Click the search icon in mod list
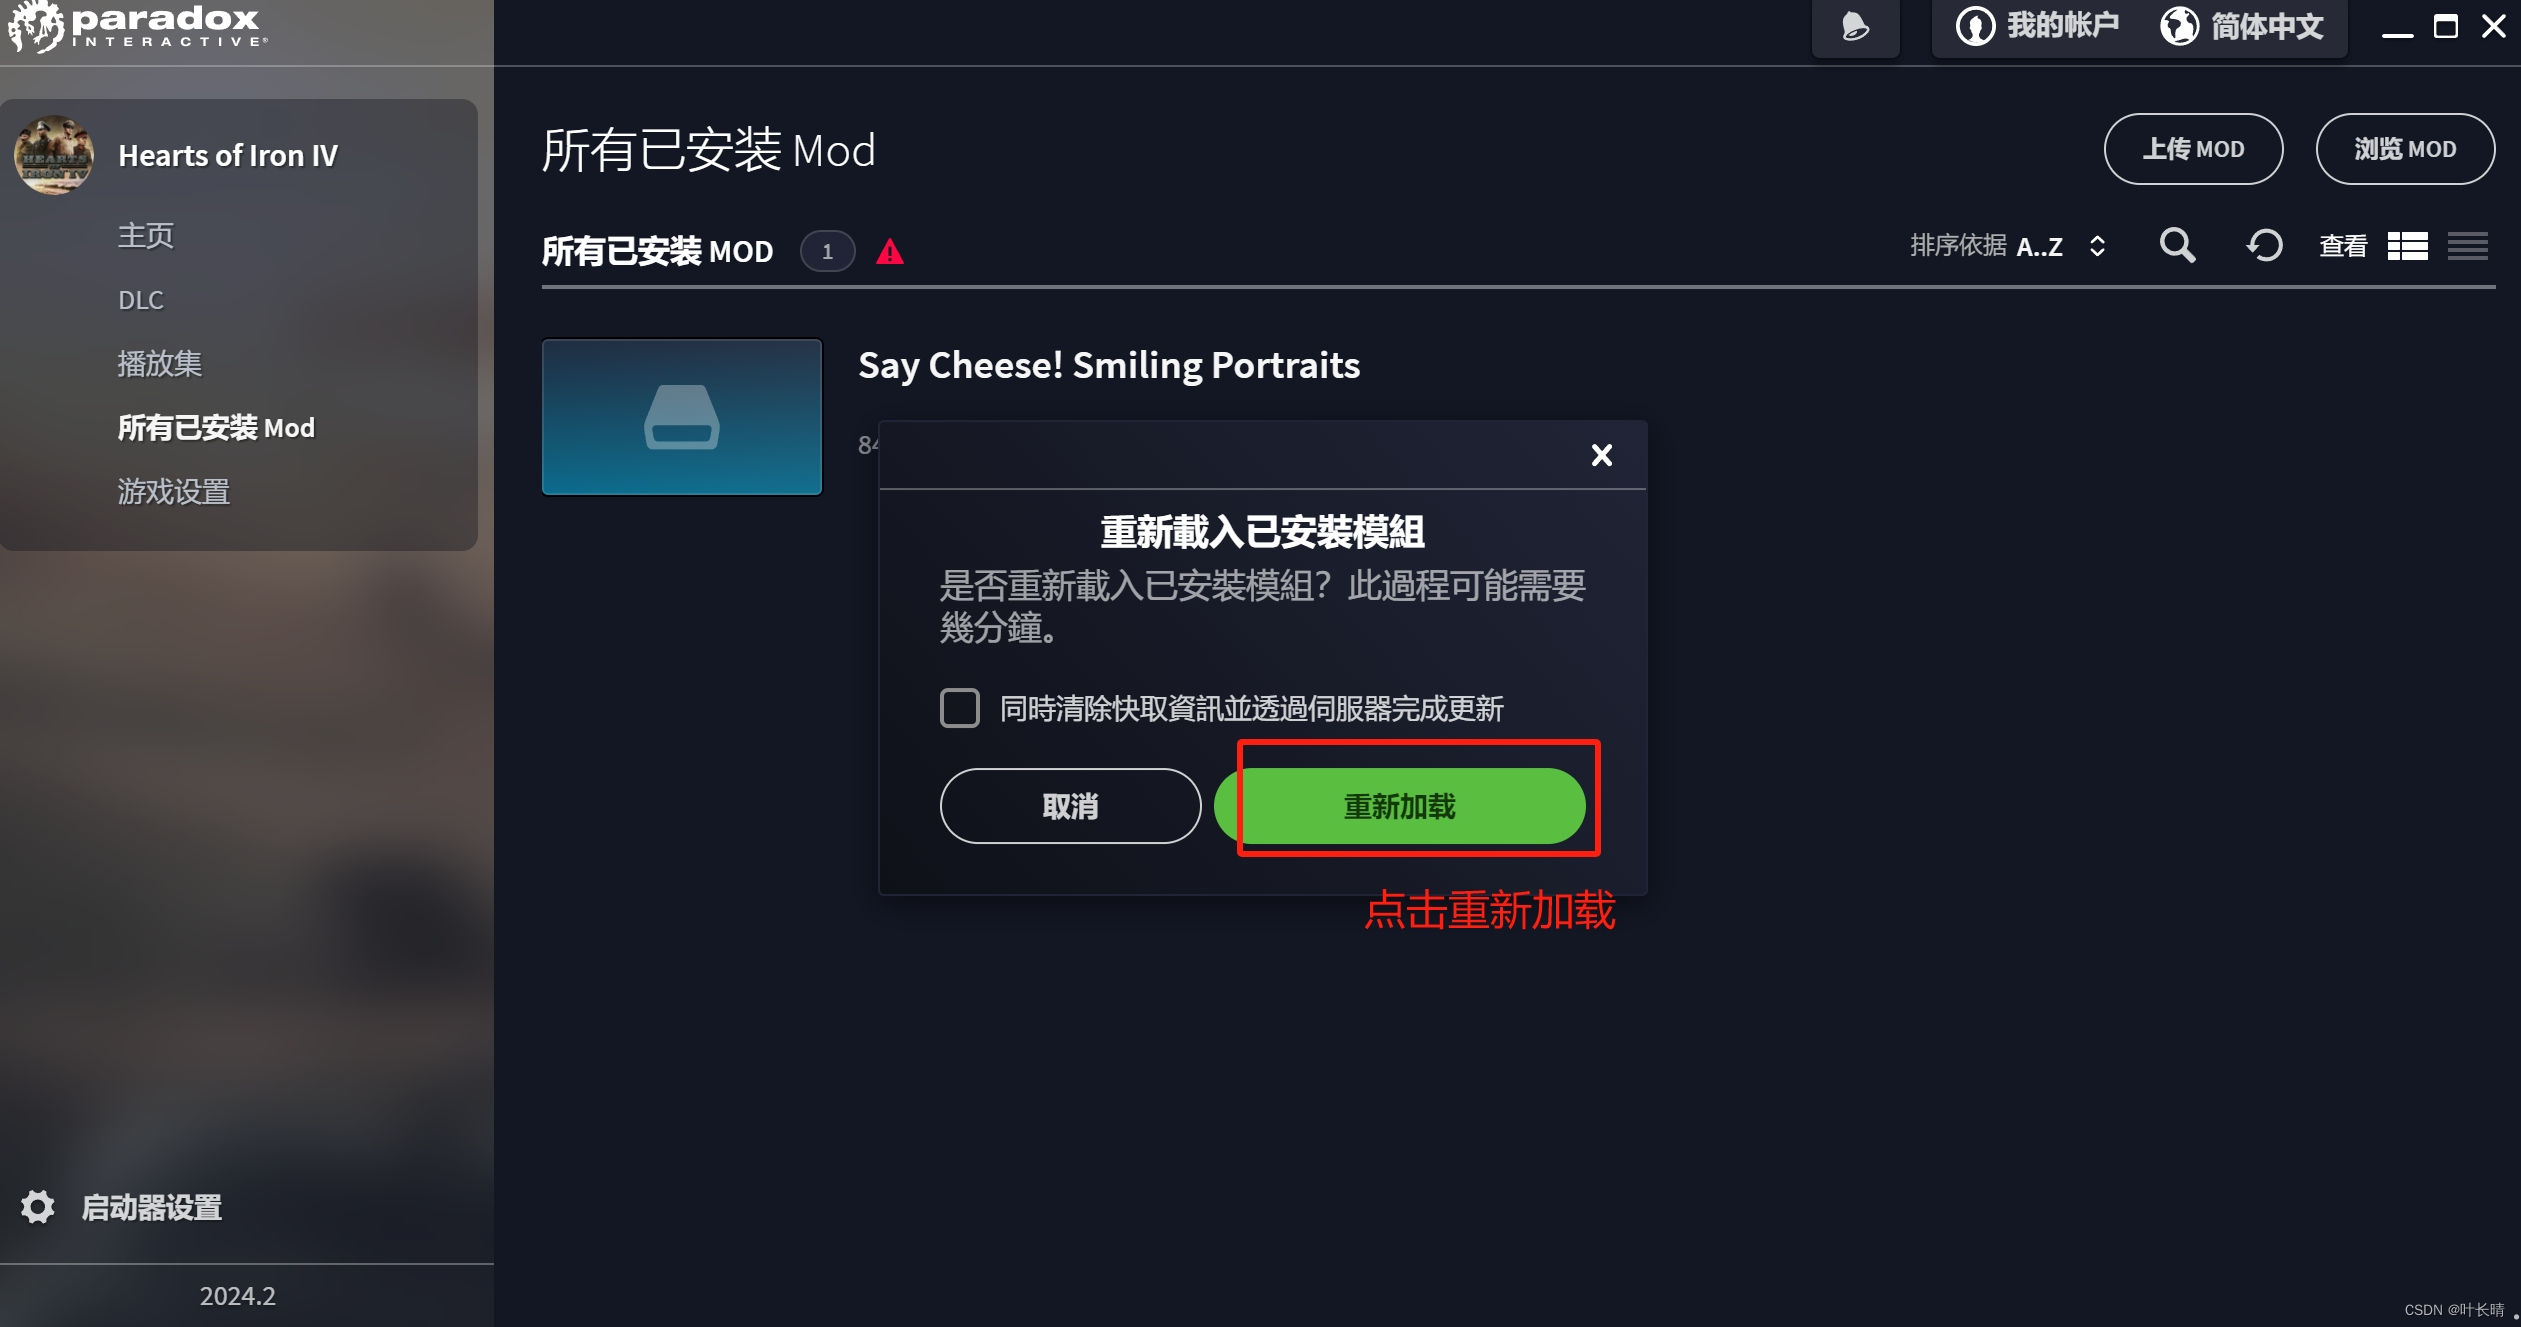 pyautogui.click(x=2179, y=250)
